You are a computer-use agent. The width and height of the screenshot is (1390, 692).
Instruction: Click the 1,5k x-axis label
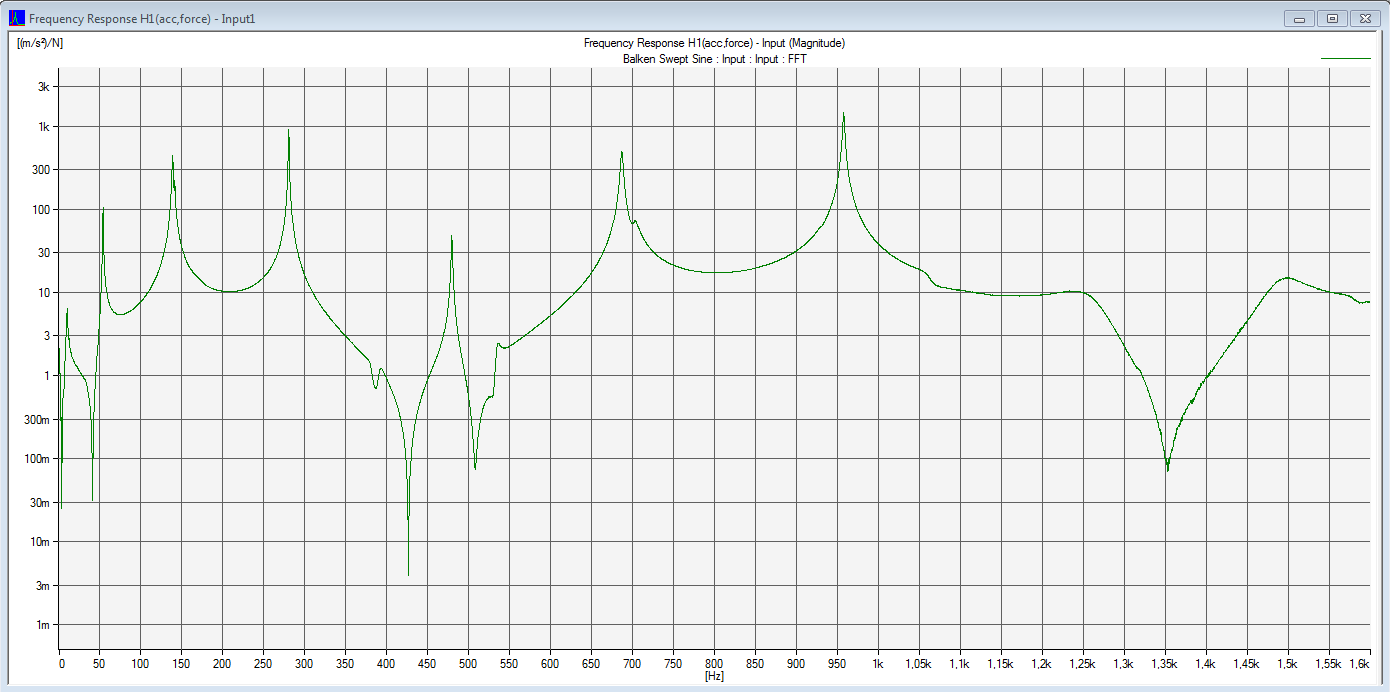(1288, 664)
